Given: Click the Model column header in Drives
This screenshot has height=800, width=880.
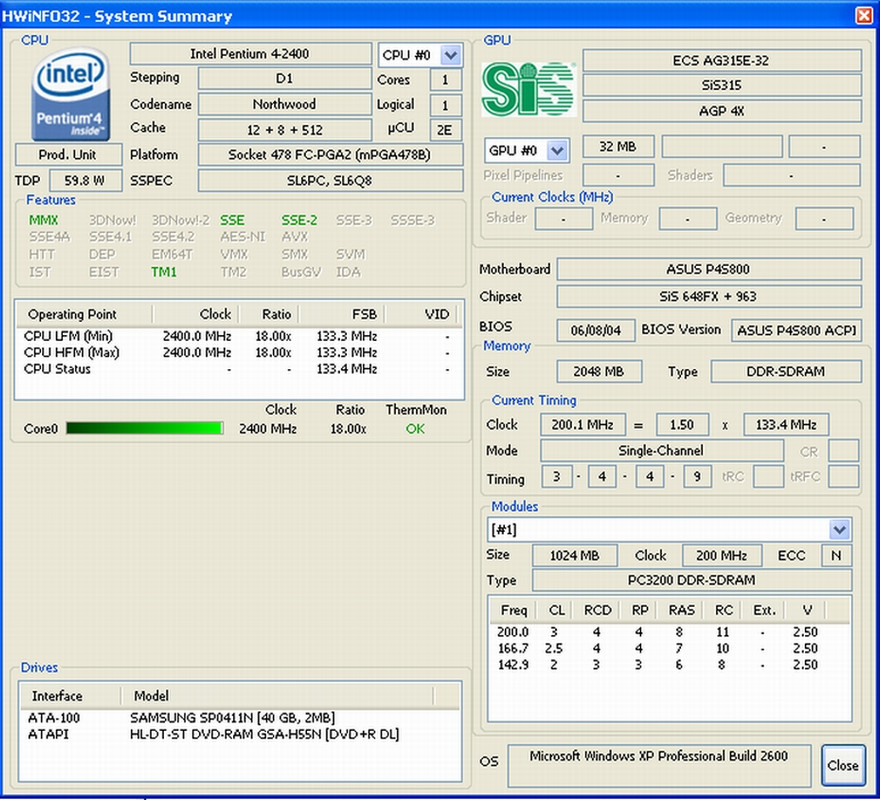Looking at the screenshot, I should 277,696.
